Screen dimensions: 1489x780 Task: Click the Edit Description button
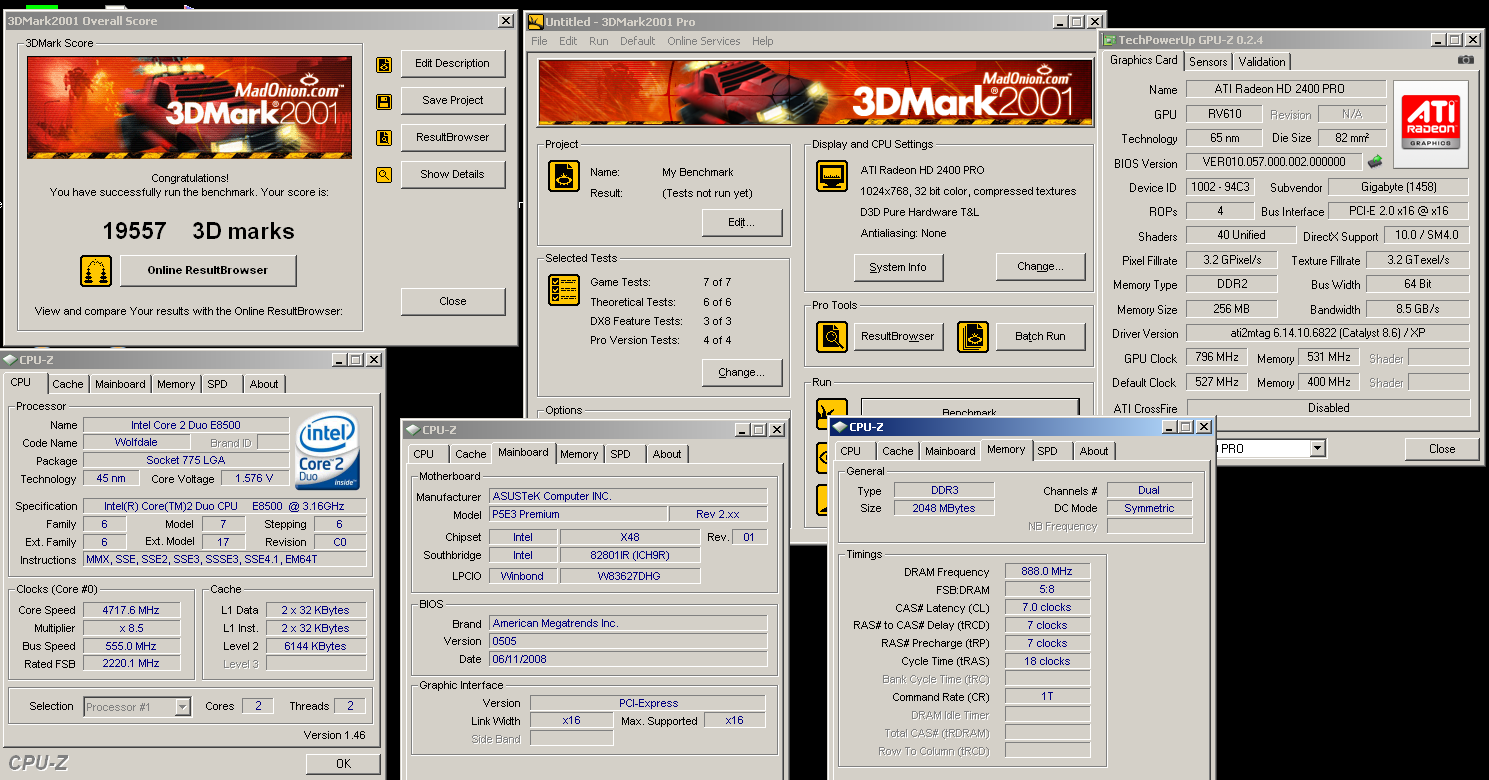coord(453,64)
